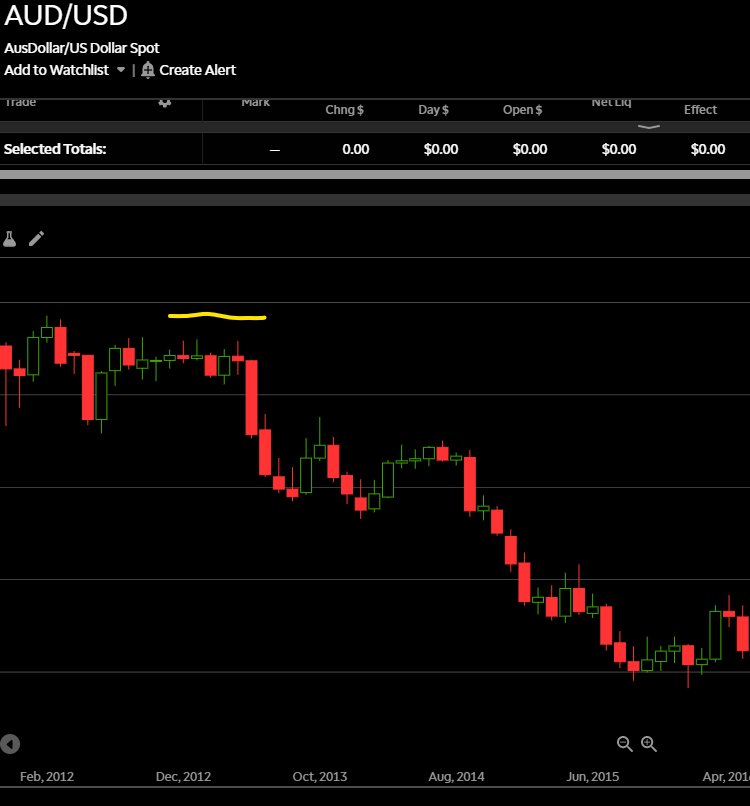The image size is (750, 806).
Task: Expand the panel chevron below Net Liq
Action: pyautogui.click(x=649, y=127)
